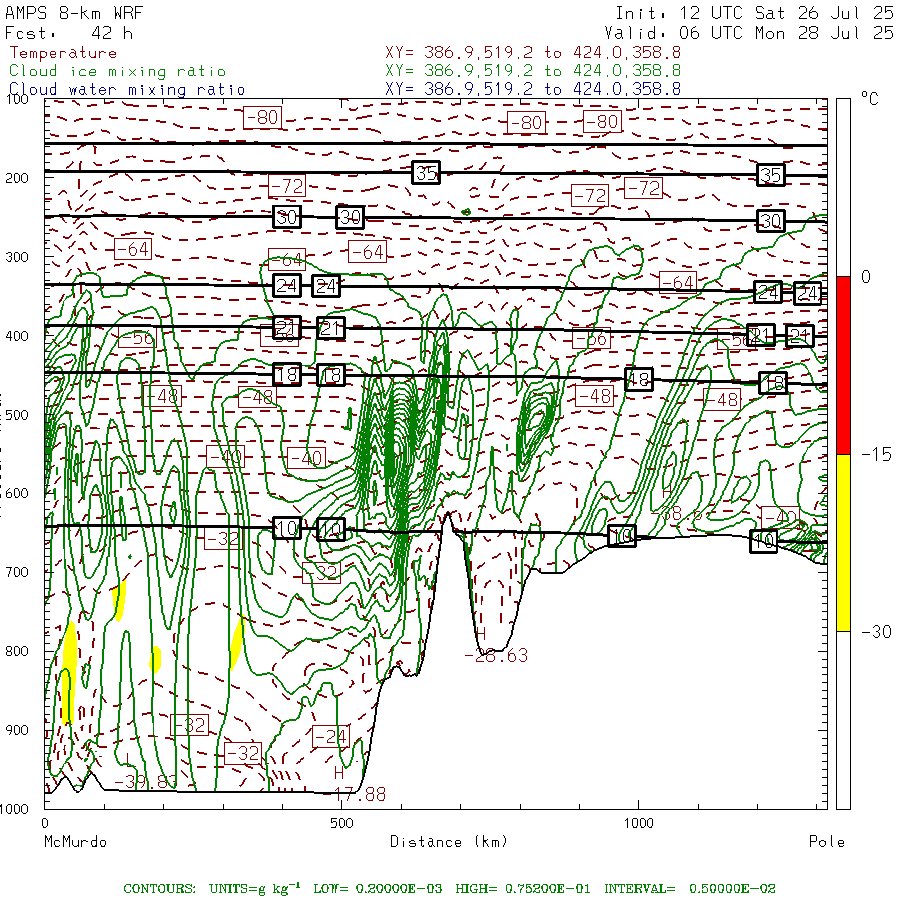Click the red segment of the temperature colorbar
Image resolution: width=900 pixels, height=900 pixels.
pyautogui.click(x=843, y=365)
